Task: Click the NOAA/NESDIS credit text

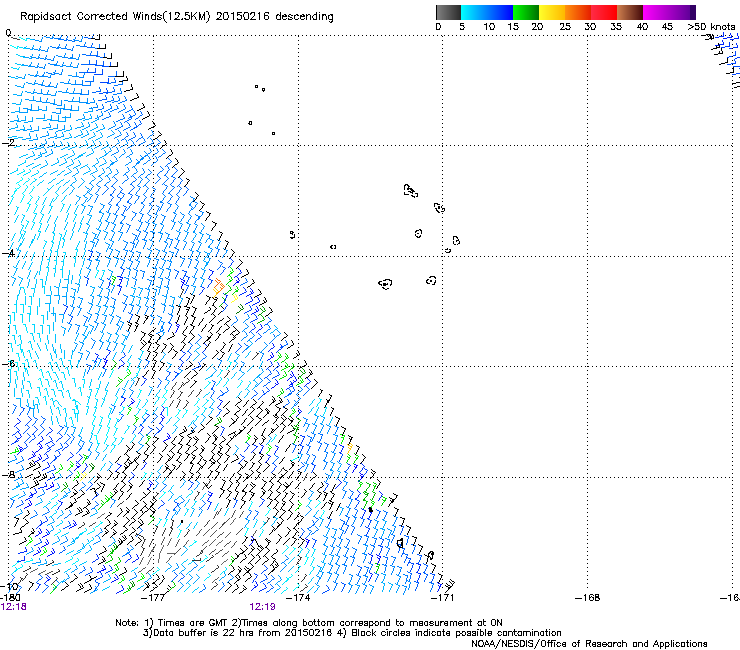Action: coord(589,644)
